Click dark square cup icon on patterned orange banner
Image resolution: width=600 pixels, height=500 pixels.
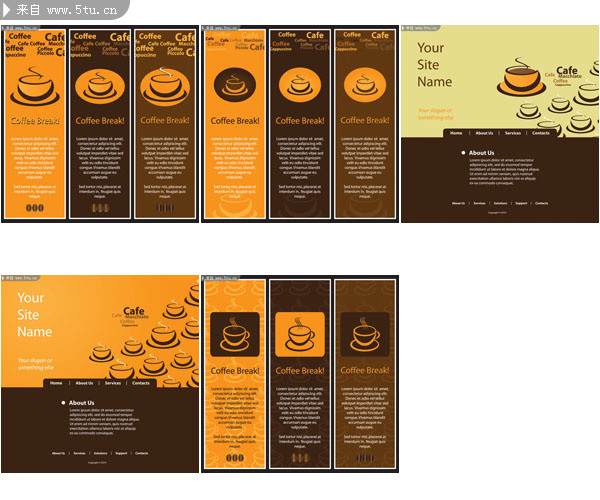coord(235,334)
